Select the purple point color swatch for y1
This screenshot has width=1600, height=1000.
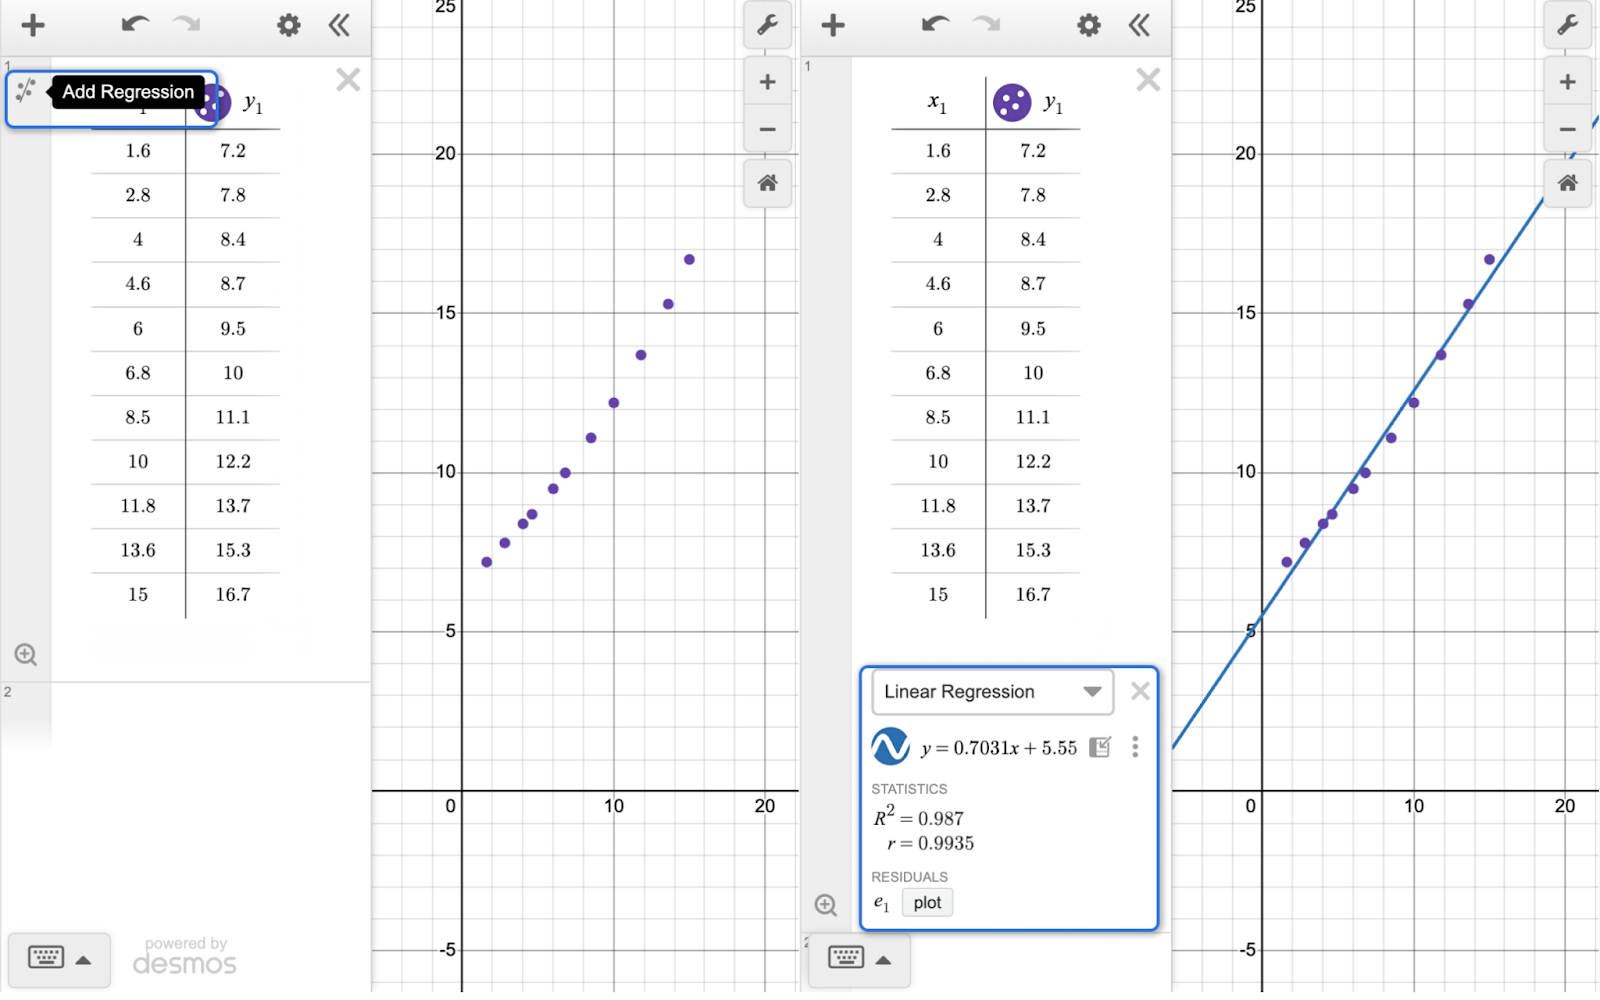point(213,102)
